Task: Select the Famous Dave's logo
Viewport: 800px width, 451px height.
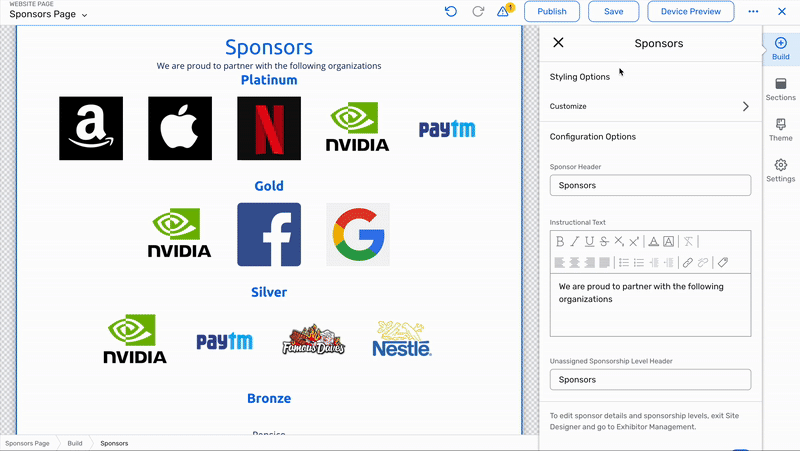Action: pos(313,339)
